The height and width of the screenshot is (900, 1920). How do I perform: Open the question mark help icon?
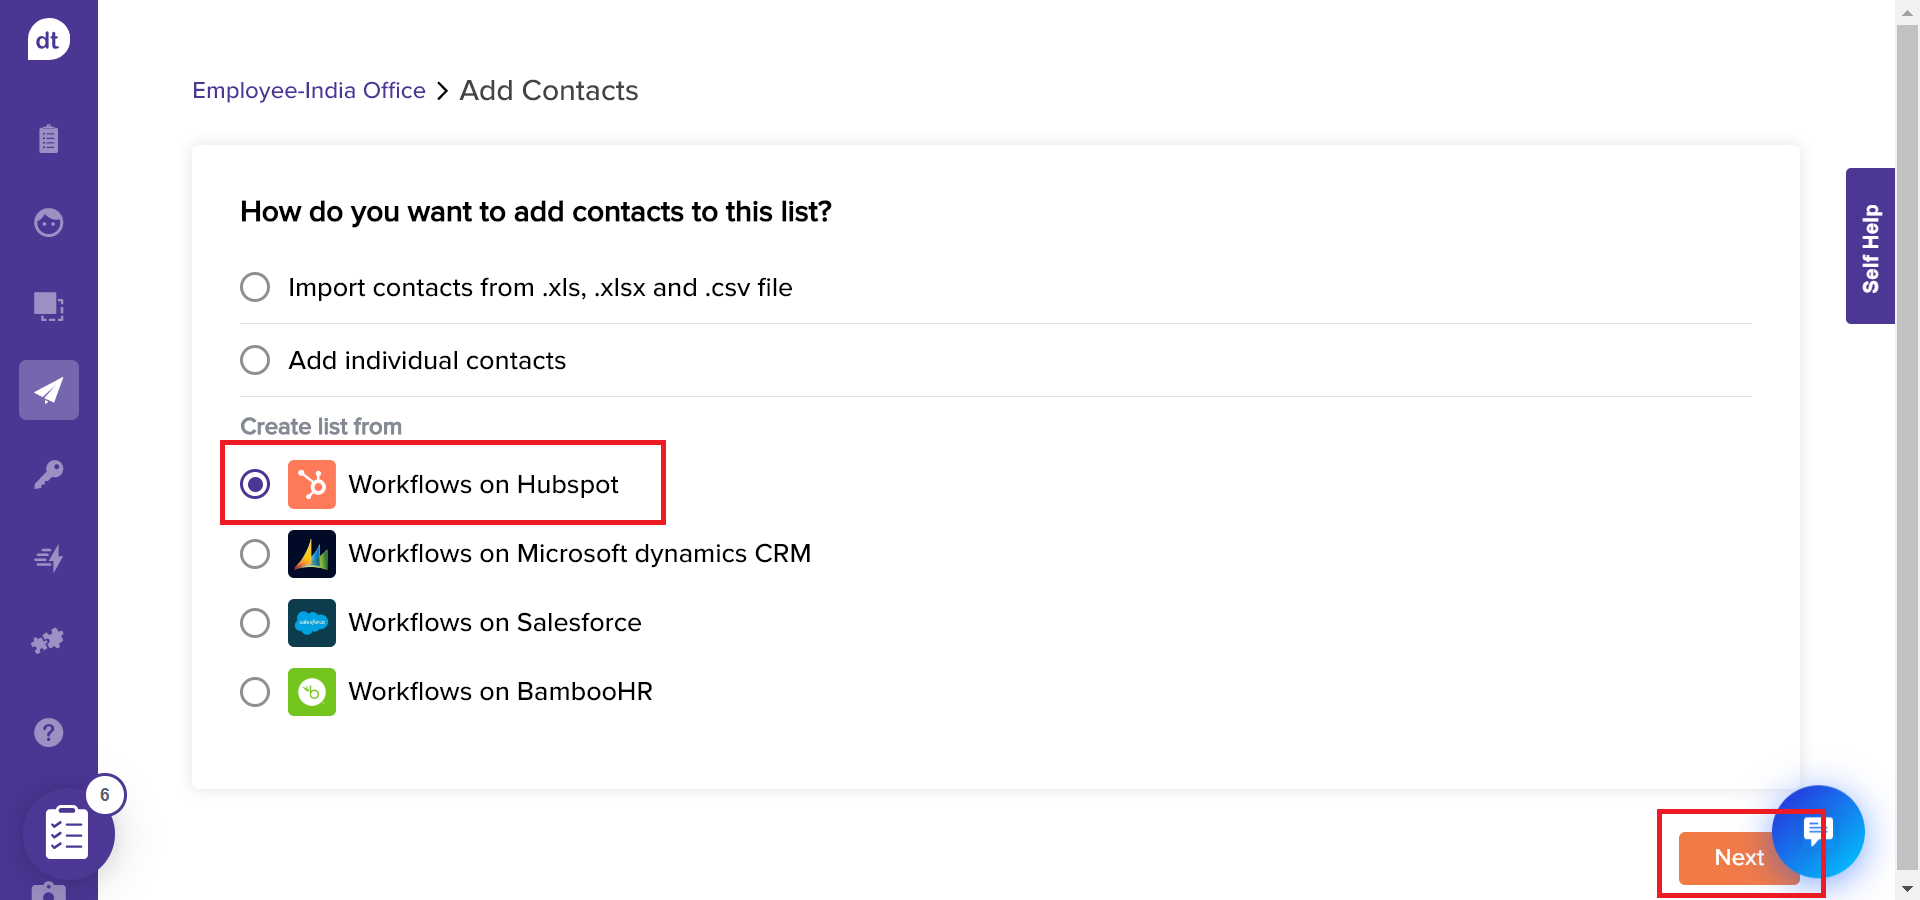[x=48, y=733]
